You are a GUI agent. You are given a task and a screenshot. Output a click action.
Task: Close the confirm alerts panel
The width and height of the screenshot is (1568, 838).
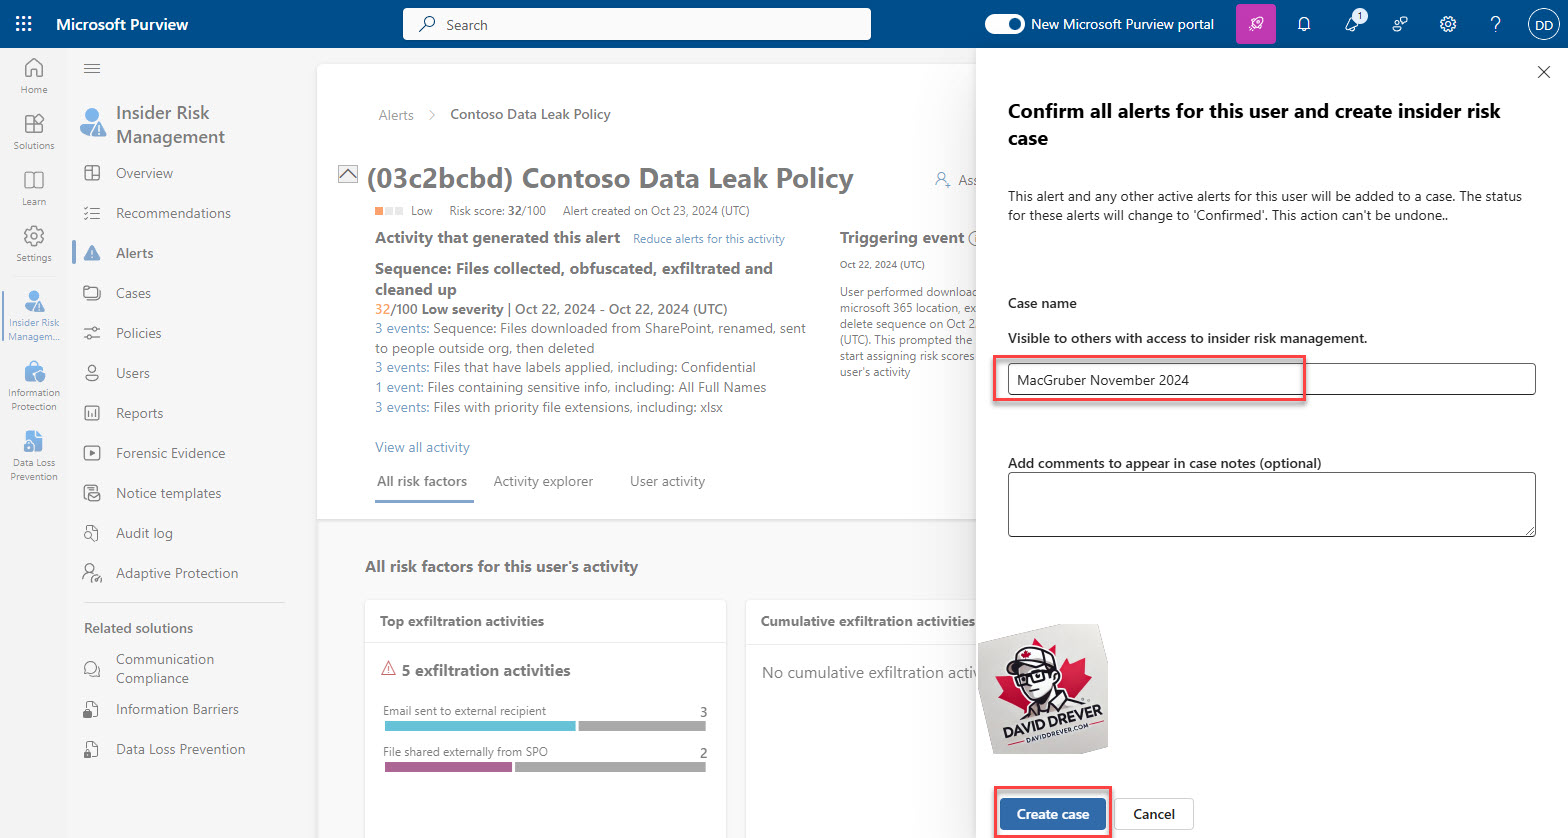1543,72
